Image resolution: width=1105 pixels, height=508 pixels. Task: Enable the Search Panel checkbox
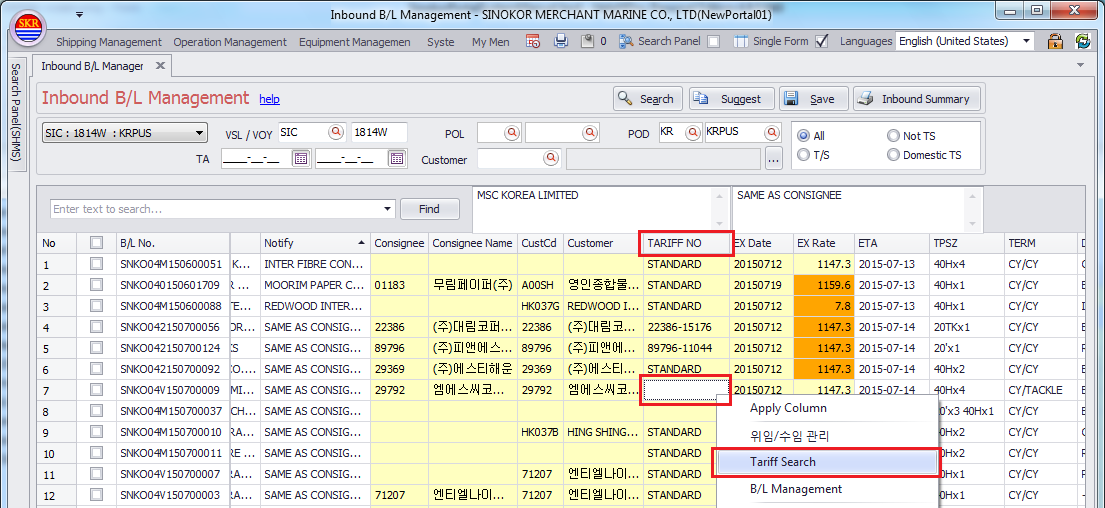pos(713,42)
